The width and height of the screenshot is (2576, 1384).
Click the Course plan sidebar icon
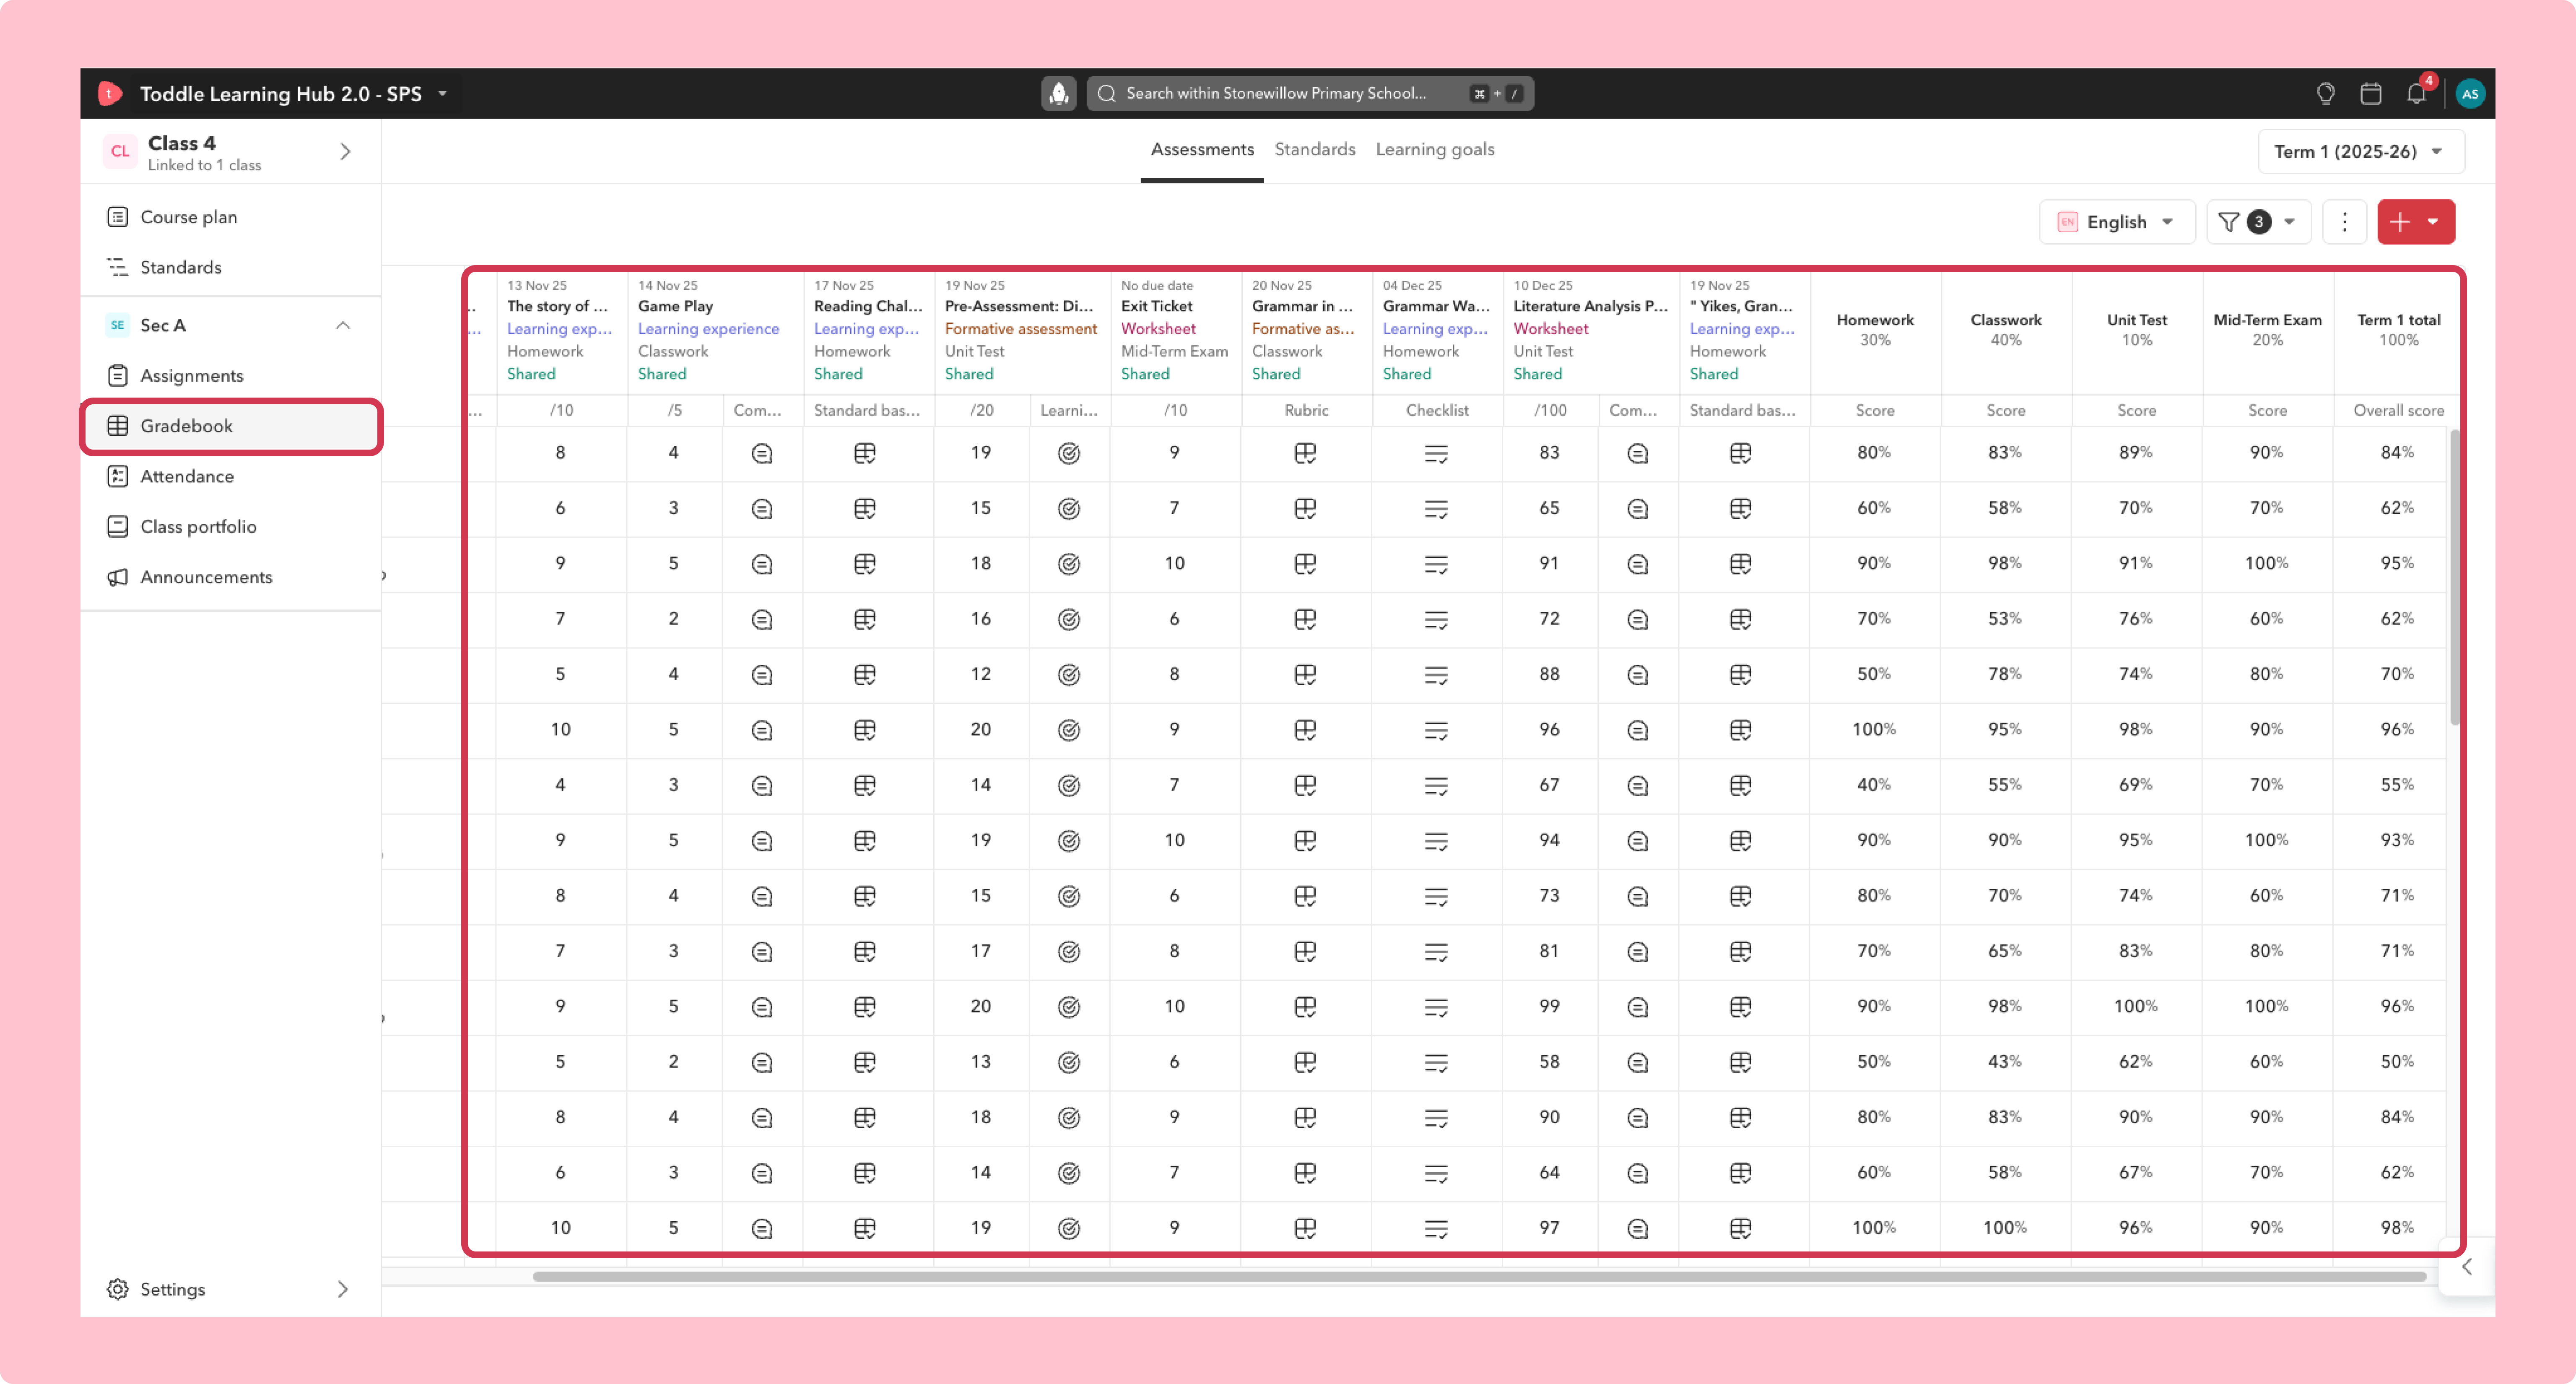117,217
